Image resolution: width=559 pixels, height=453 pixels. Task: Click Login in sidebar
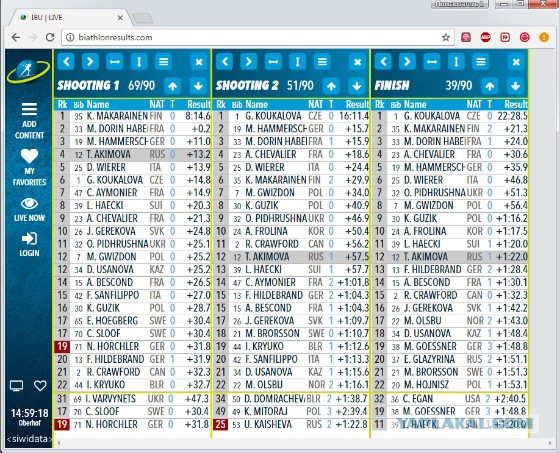[29, 244]
